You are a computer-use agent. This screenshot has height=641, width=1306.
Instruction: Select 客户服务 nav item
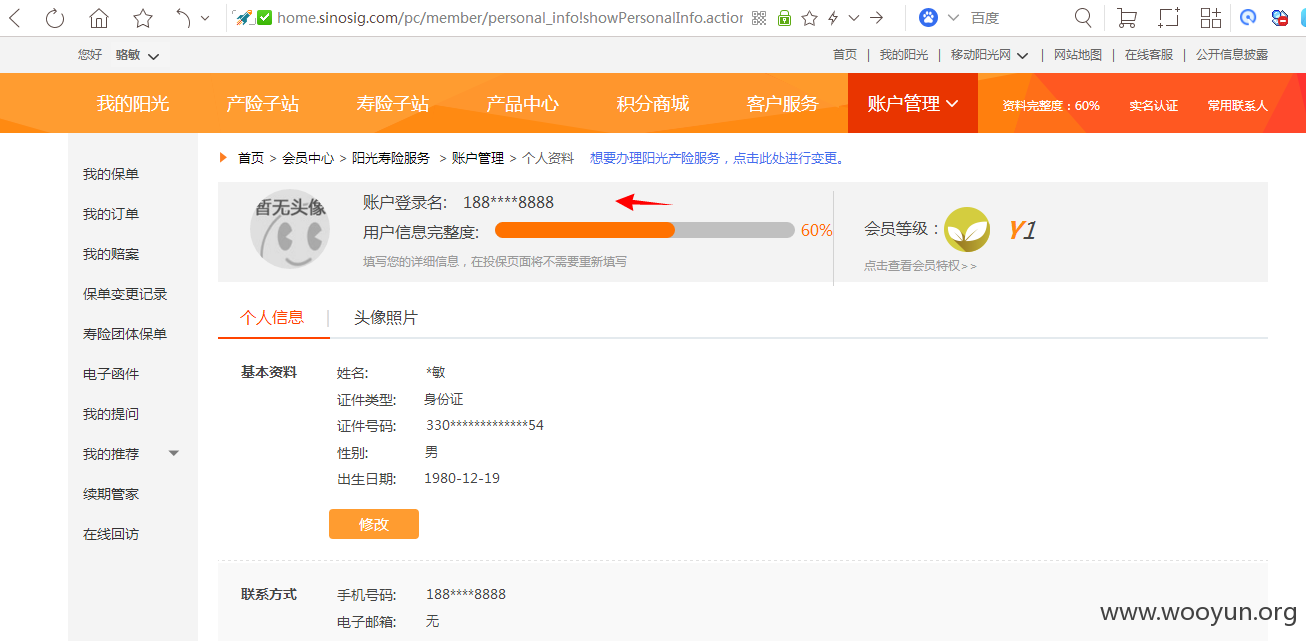(783, 104)
